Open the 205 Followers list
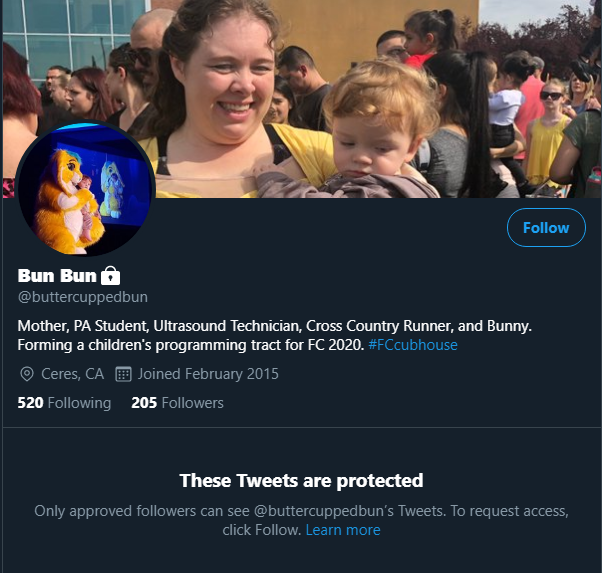This screenshot has width=602, height=573. [177, 403]
